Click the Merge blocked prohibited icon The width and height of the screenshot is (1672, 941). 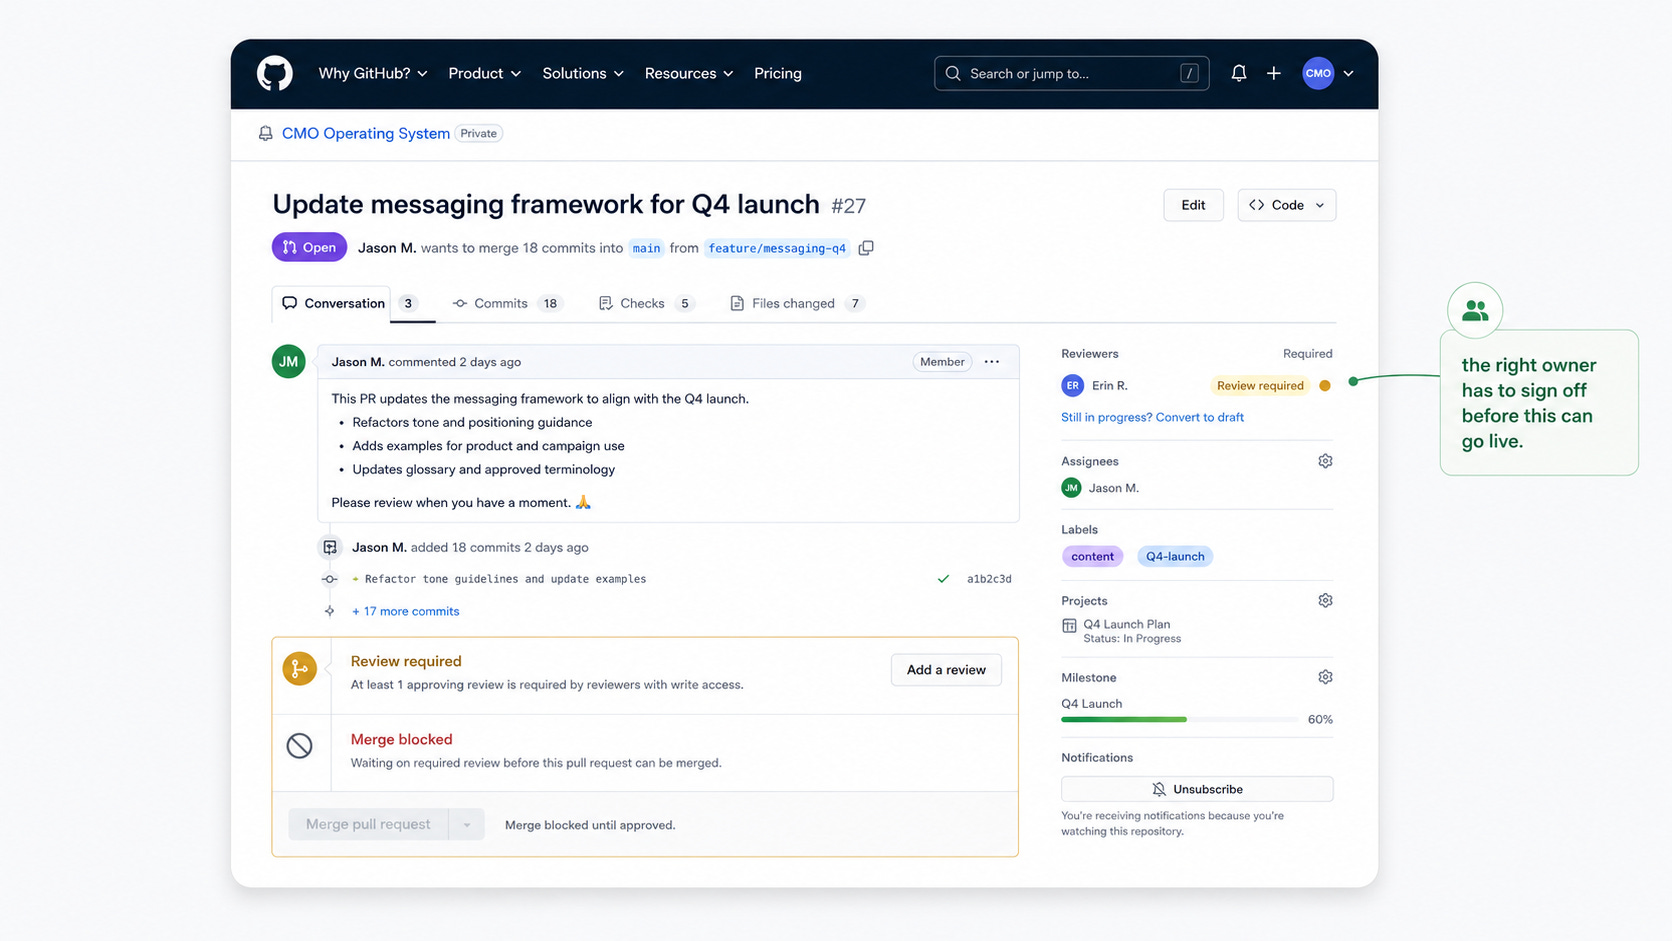pos(299,746)
